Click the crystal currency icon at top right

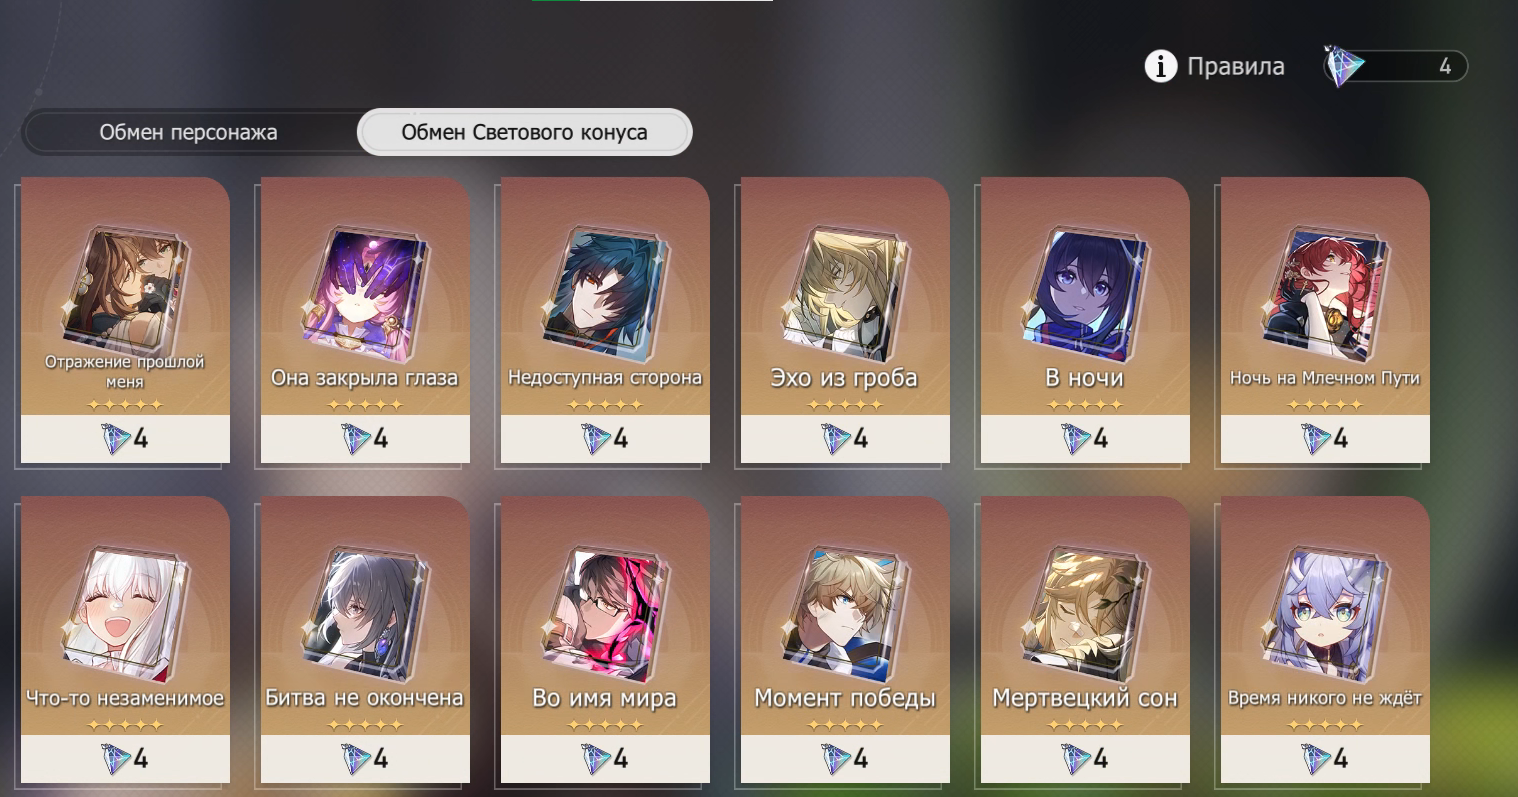(x=1343, y=66)
